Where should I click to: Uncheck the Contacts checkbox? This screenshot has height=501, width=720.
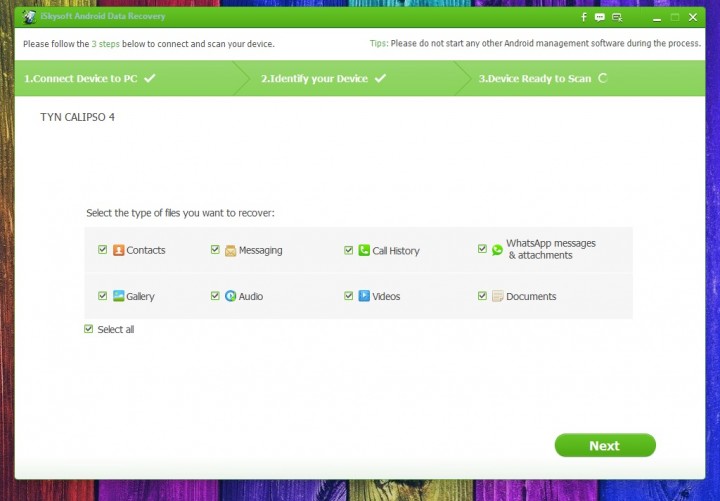coord(102,249)
